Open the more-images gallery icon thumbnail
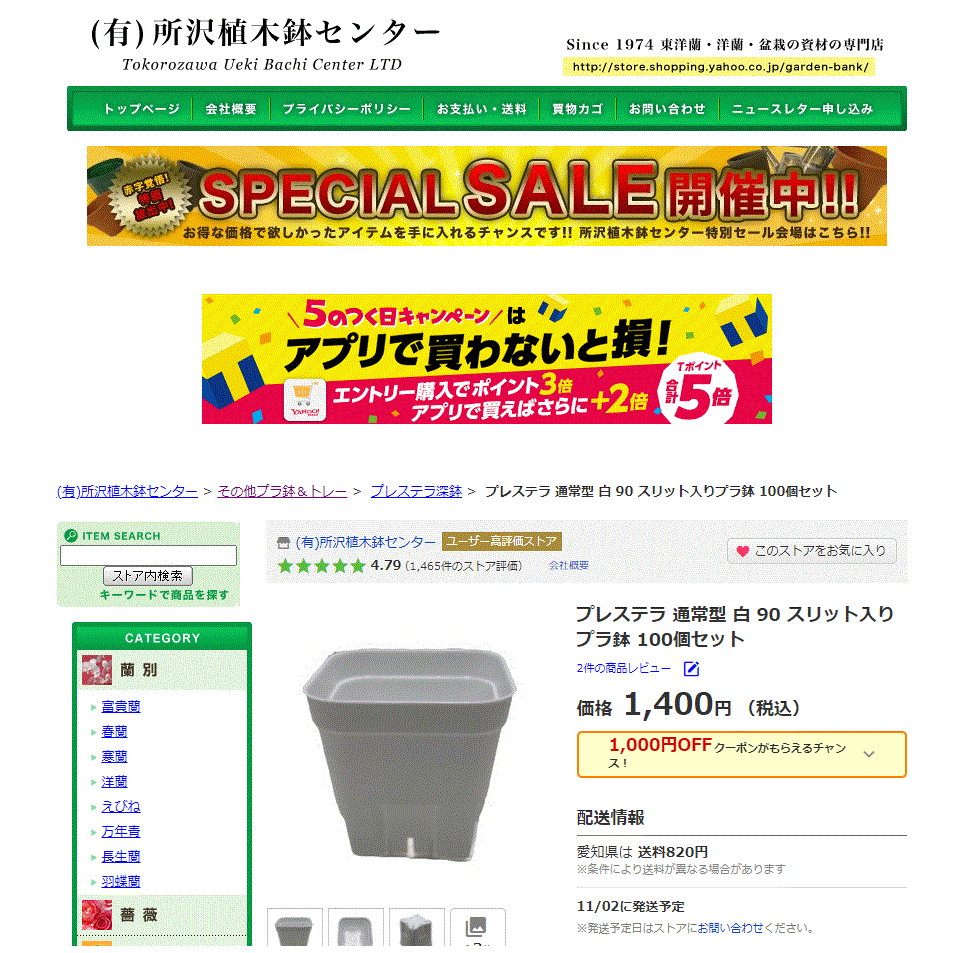This screenshot has height=953, width=959. pyautogui.click(x=477, y=927)
